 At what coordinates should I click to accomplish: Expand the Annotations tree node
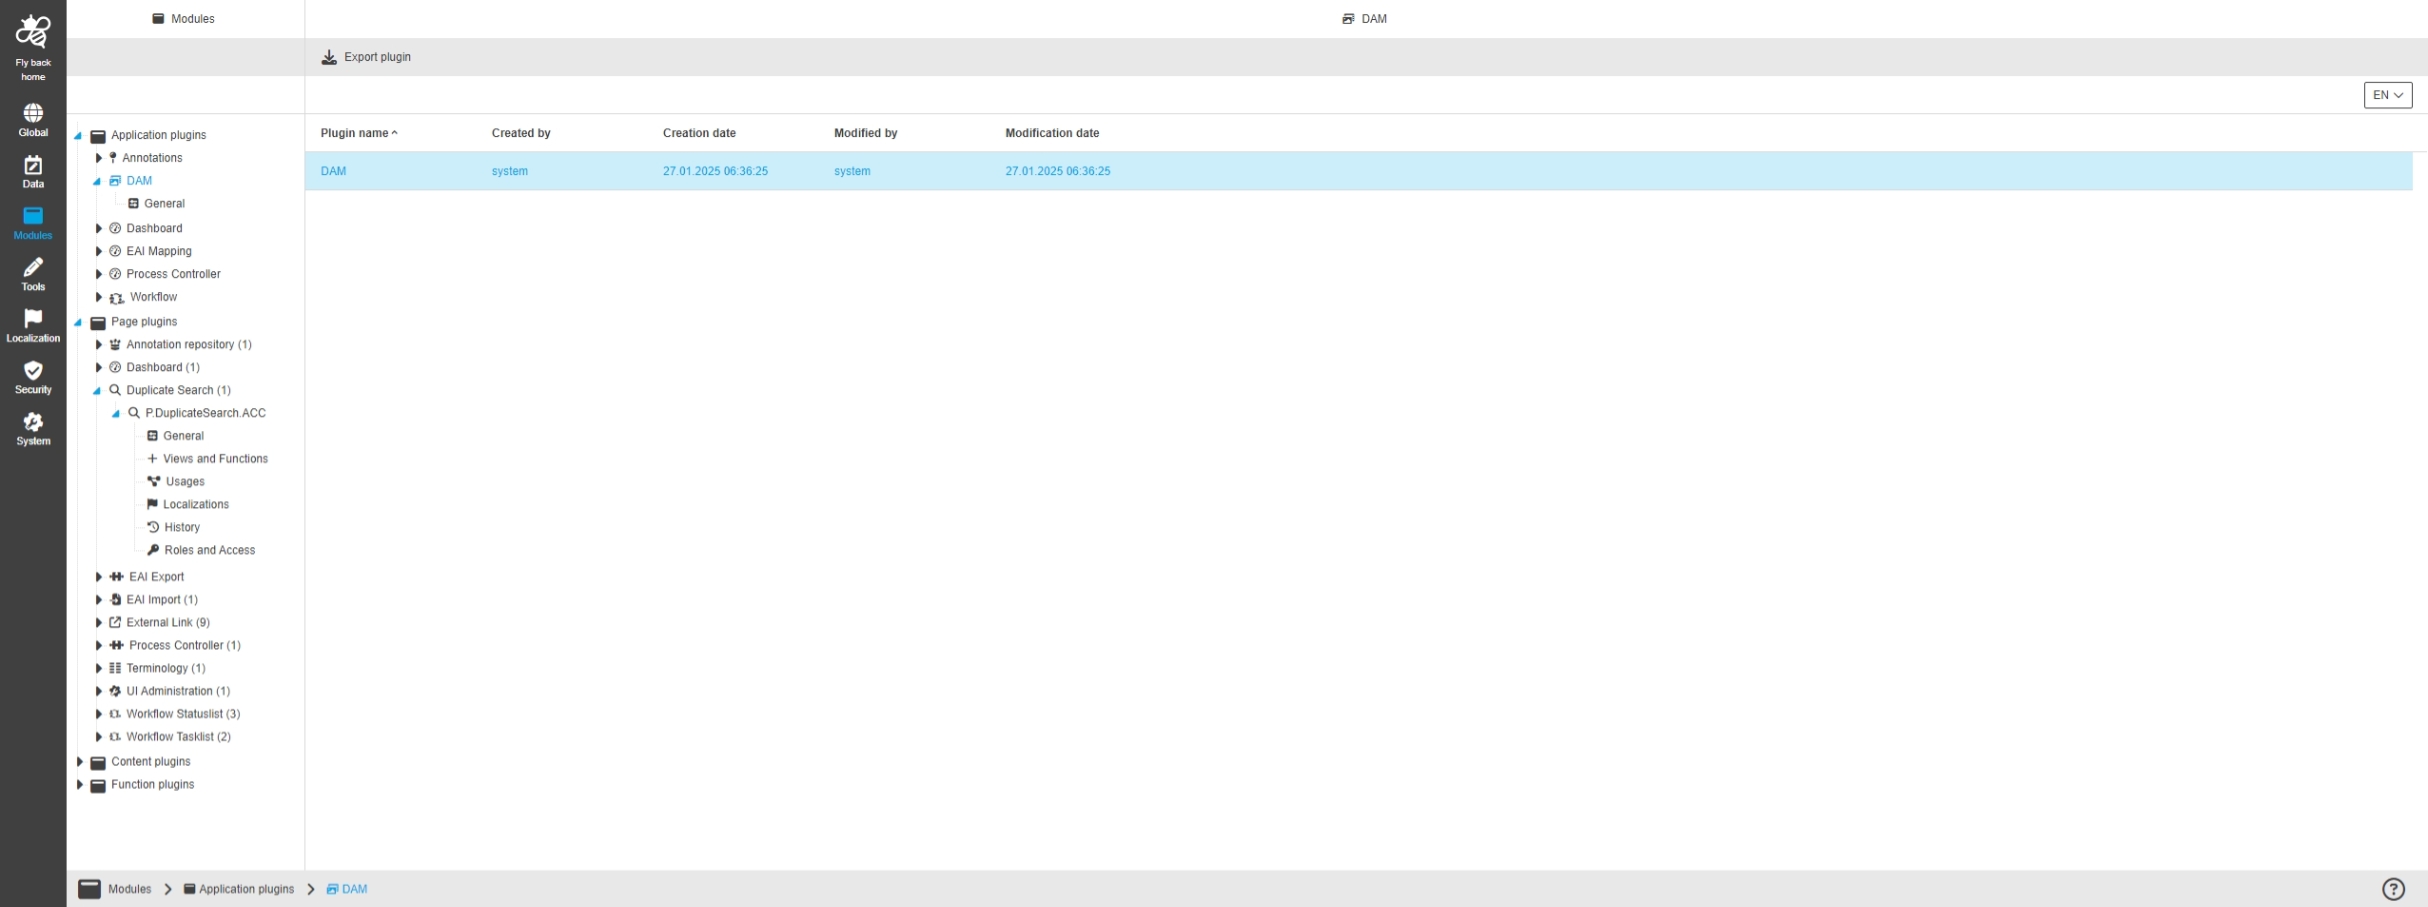click(98, 158)
